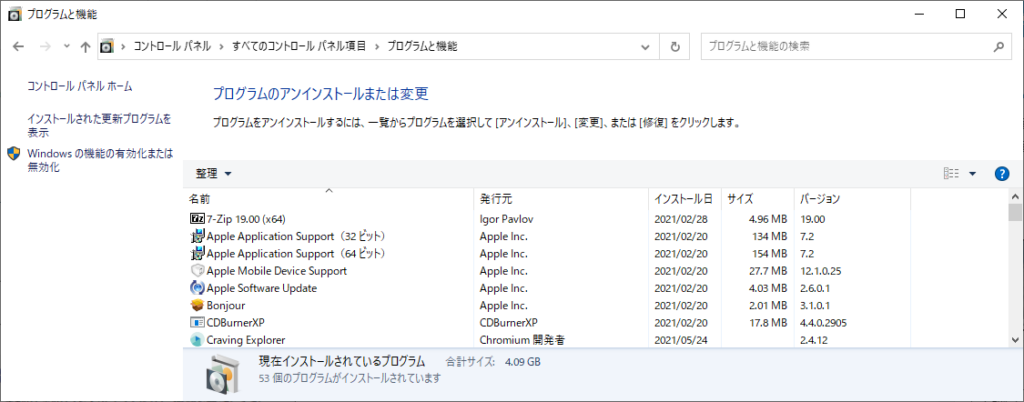
Task: Select Apple Software Update name
Action: 261,288
